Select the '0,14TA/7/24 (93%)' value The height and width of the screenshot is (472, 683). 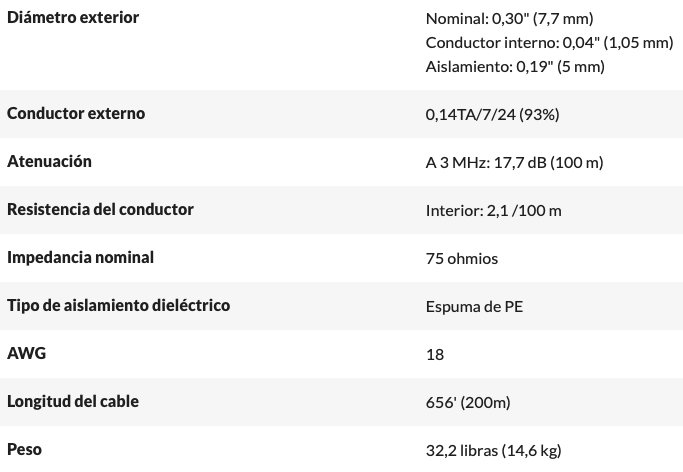coord(492,114)
